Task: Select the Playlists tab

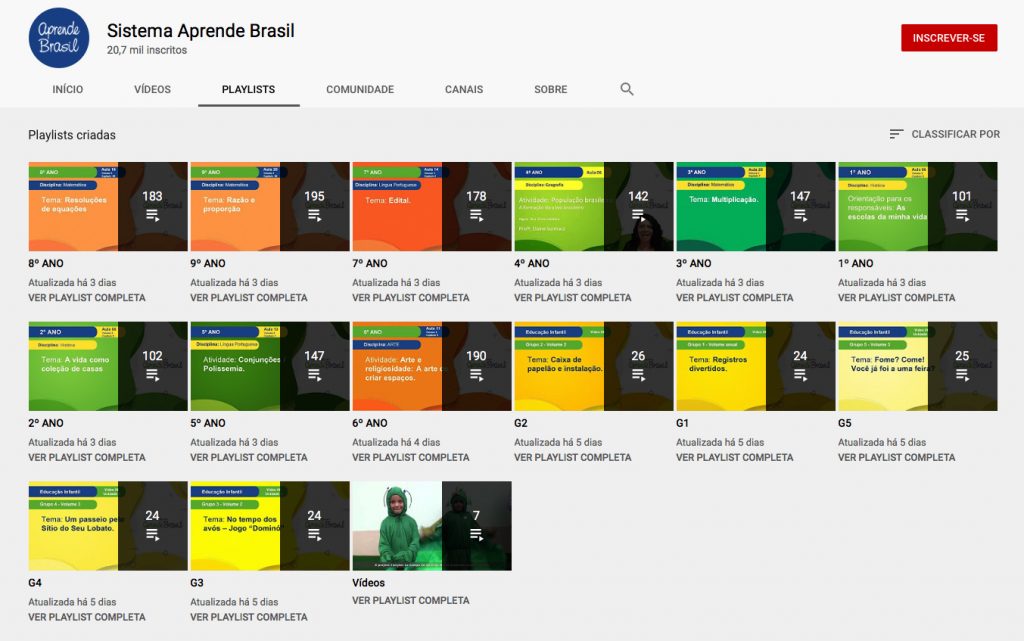Action: (x=248, y=89)
